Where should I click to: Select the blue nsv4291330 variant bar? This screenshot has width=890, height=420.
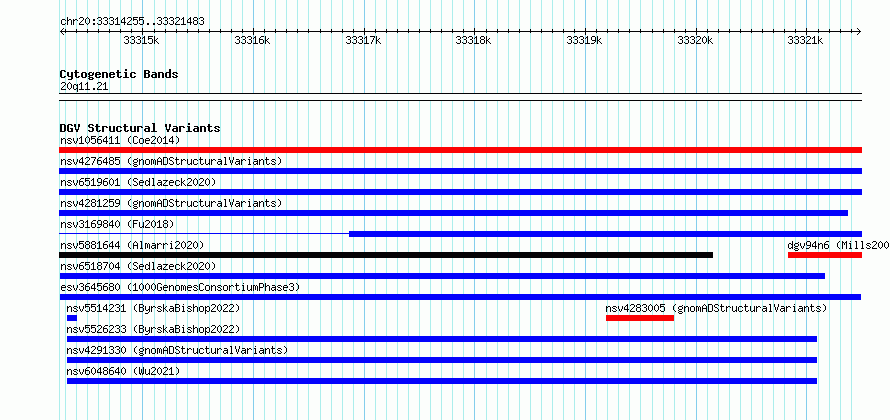point(442,360)
